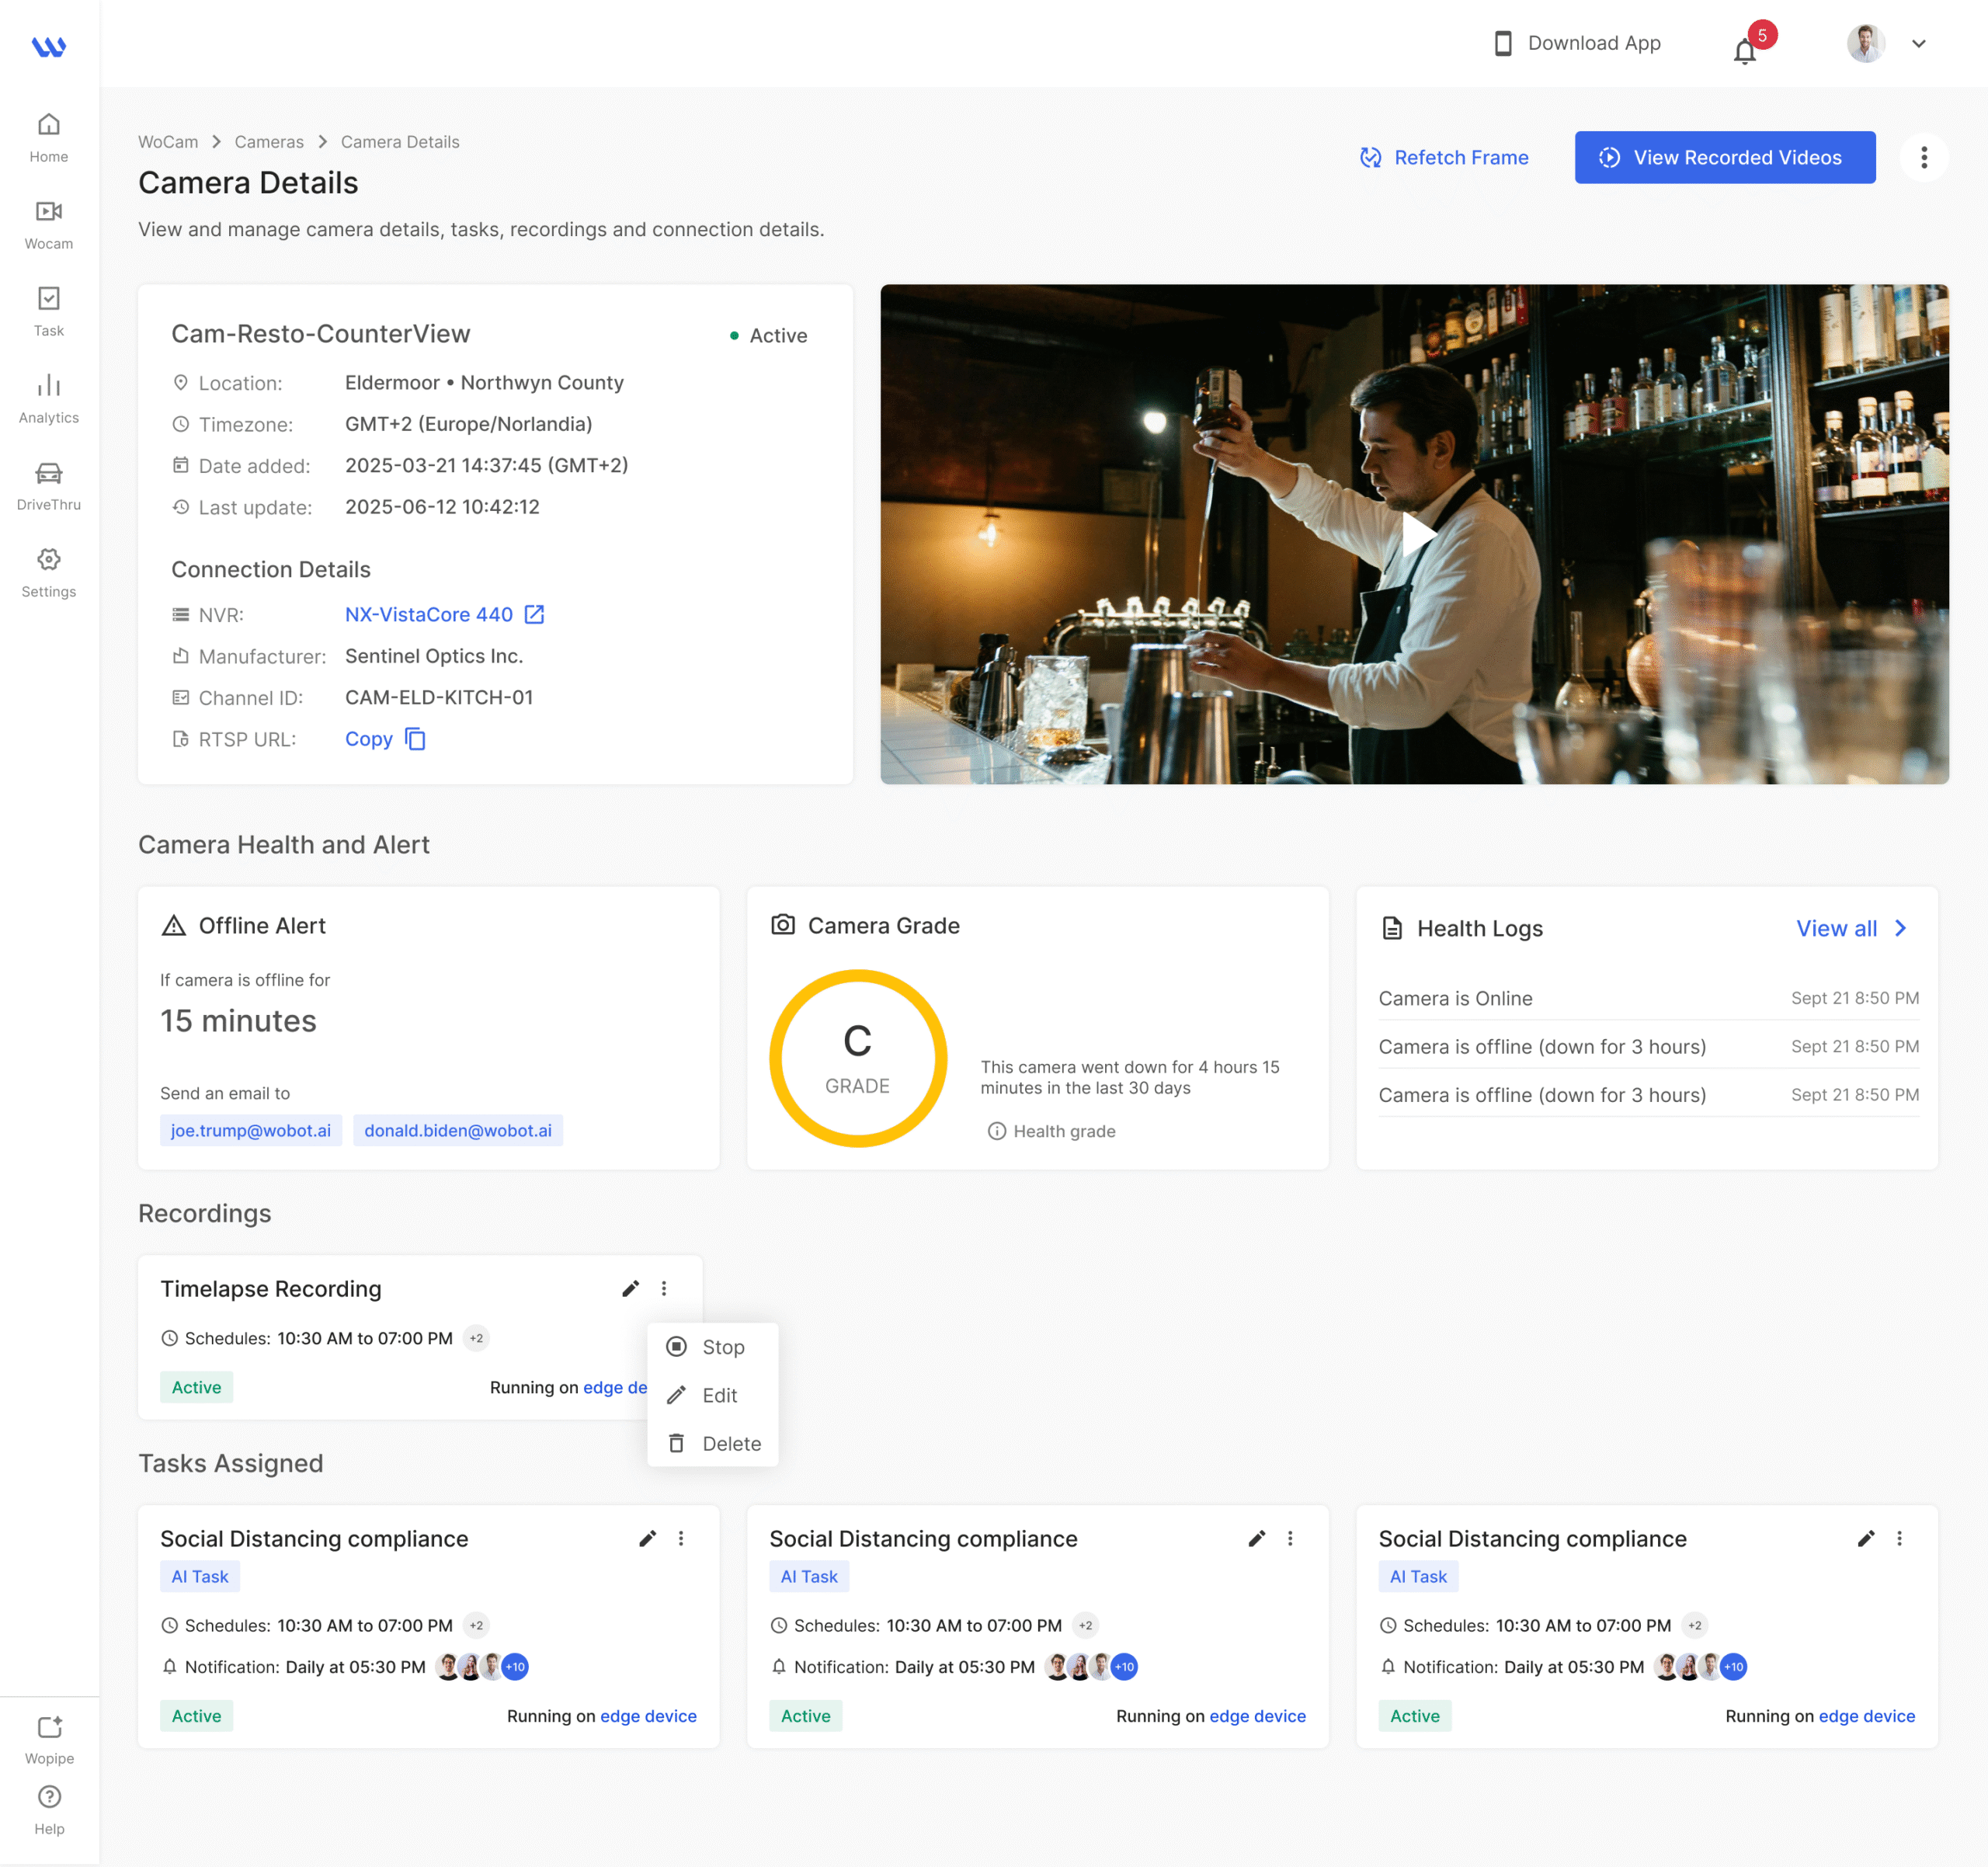Open the third Social Distancing task kebab menu
Image resolution: width=1988 pixels, height=1867 pixels.
click(1899, 1538)
